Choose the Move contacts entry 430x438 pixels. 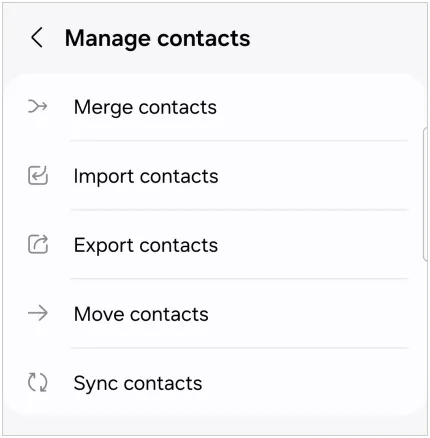coord(215,314)
